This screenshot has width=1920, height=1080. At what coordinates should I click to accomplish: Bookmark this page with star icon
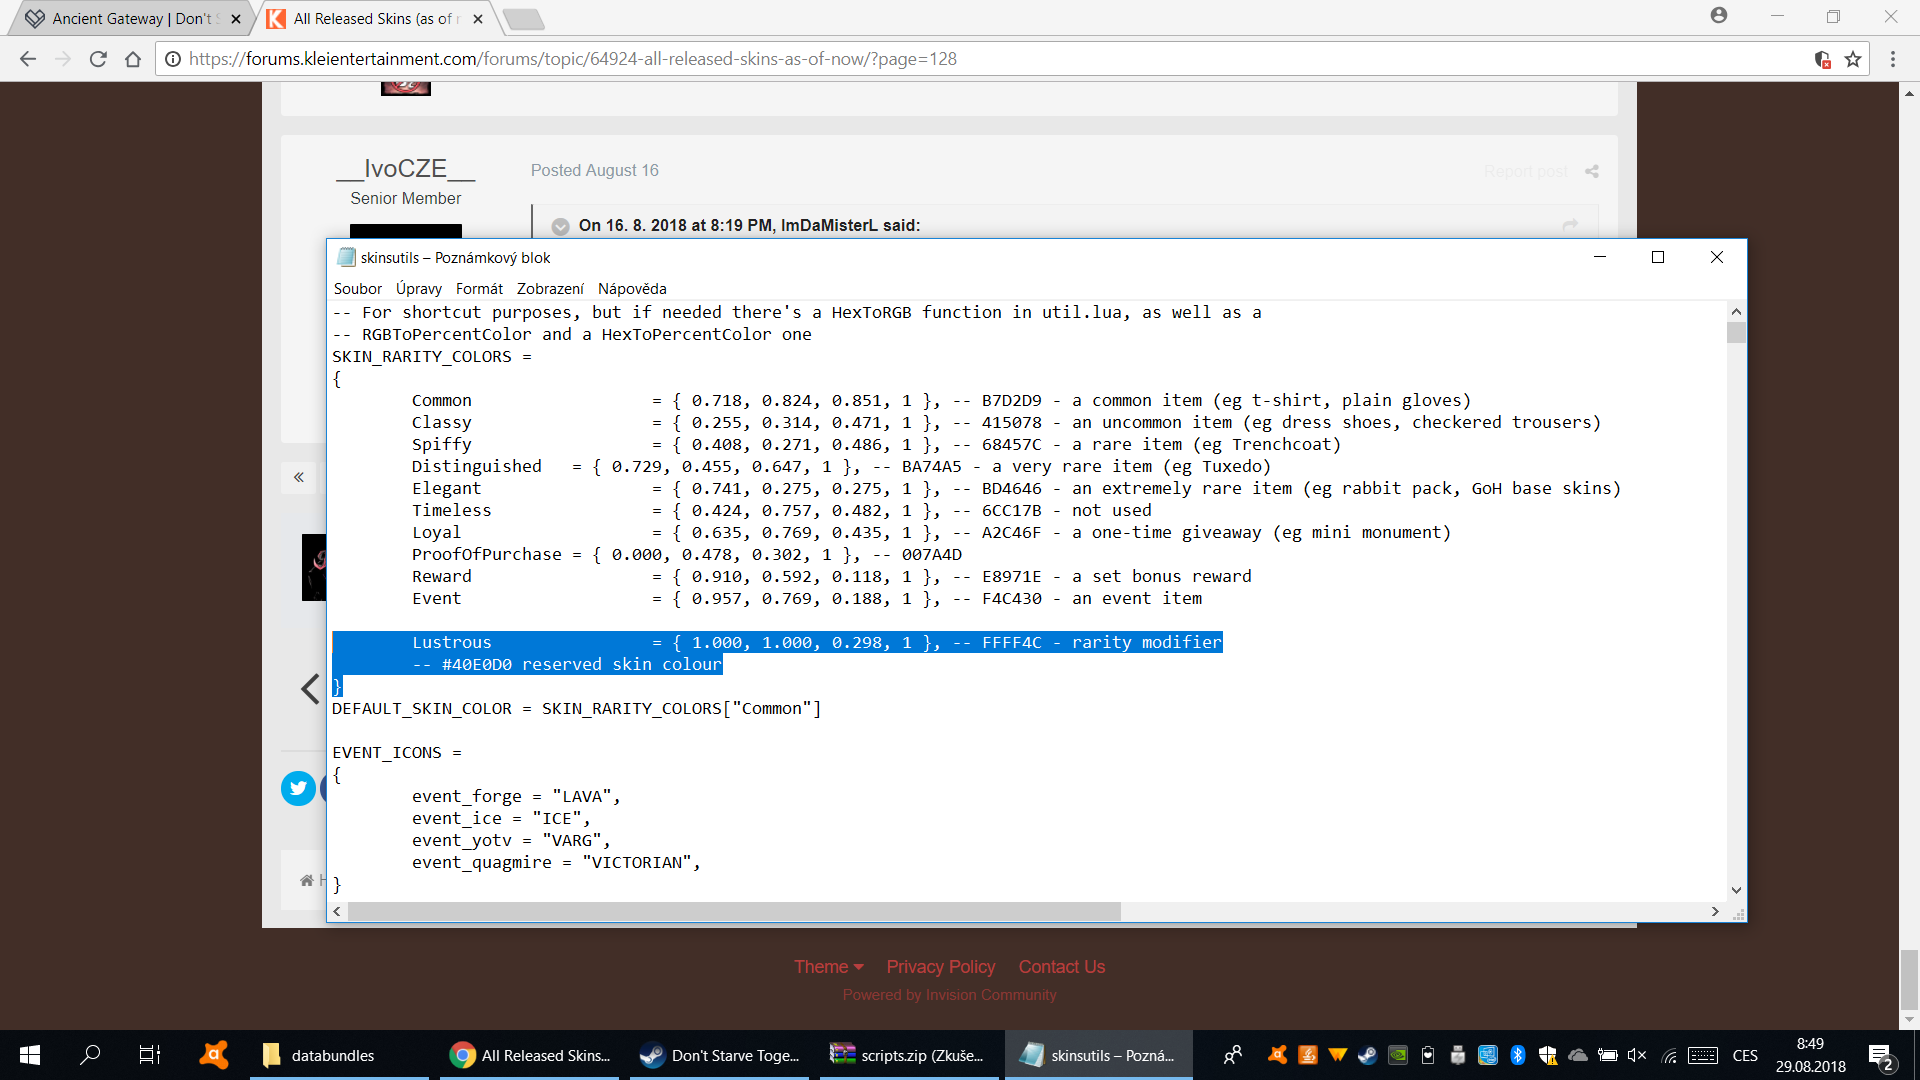click(1853, 59)
